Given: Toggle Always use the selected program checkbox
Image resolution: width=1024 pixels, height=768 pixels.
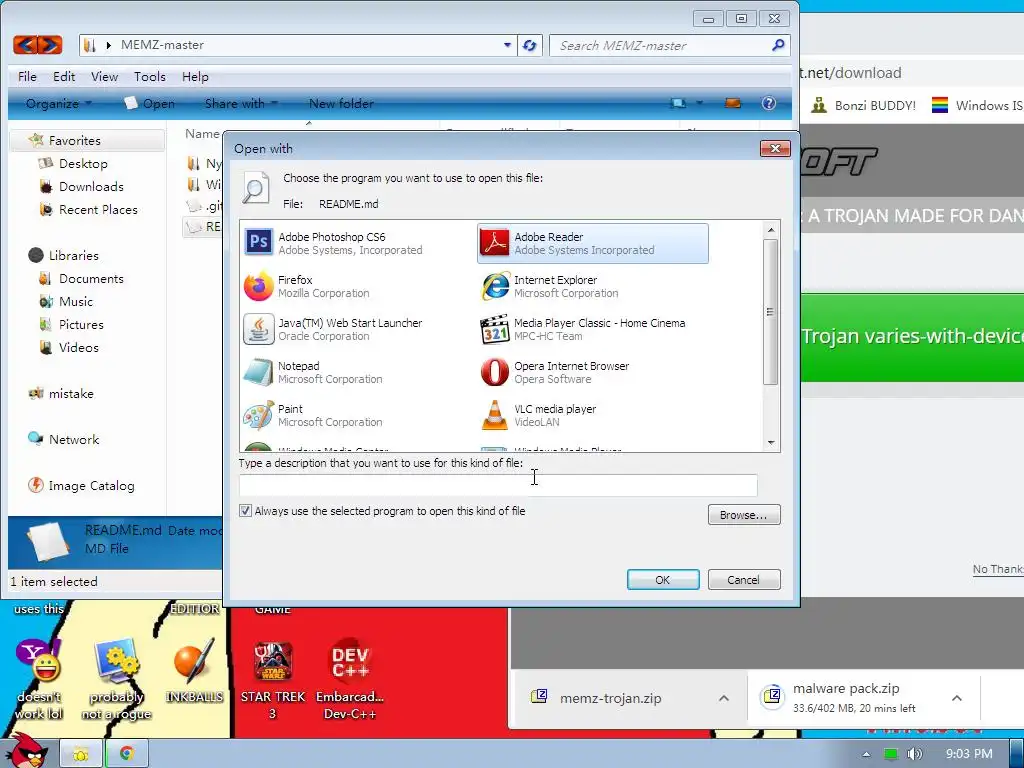Looking at the screenshot, I should coord(246,511).
